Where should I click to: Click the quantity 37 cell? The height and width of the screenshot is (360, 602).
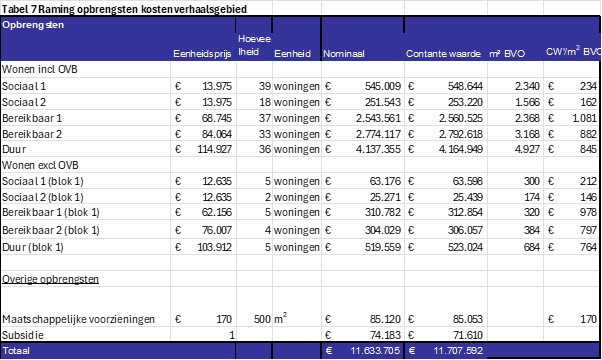coord(265,118)
